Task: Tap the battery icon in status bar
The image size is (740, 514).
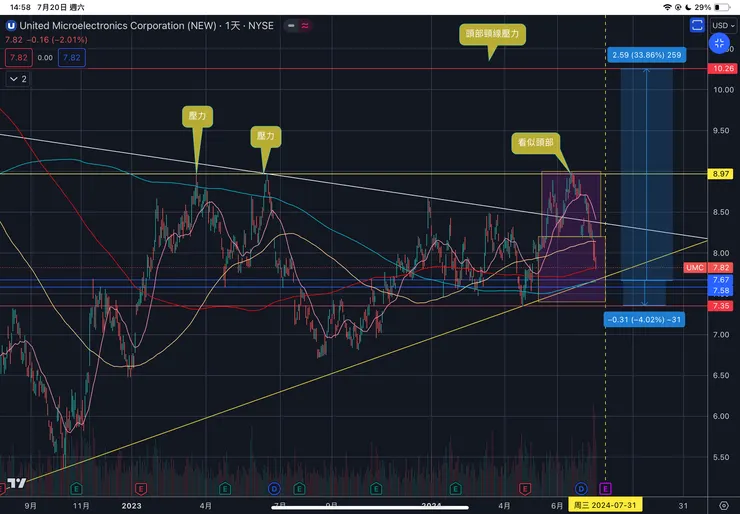Action: [722, 7]
